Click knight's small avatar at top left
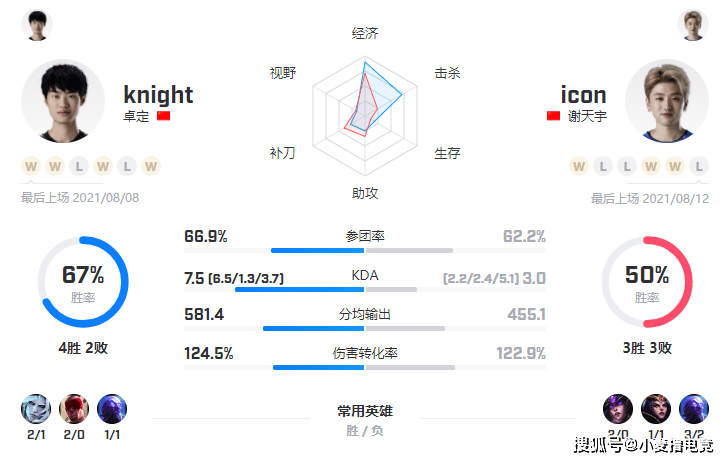Viewport: 728px width, 462px height. [37, 25]
